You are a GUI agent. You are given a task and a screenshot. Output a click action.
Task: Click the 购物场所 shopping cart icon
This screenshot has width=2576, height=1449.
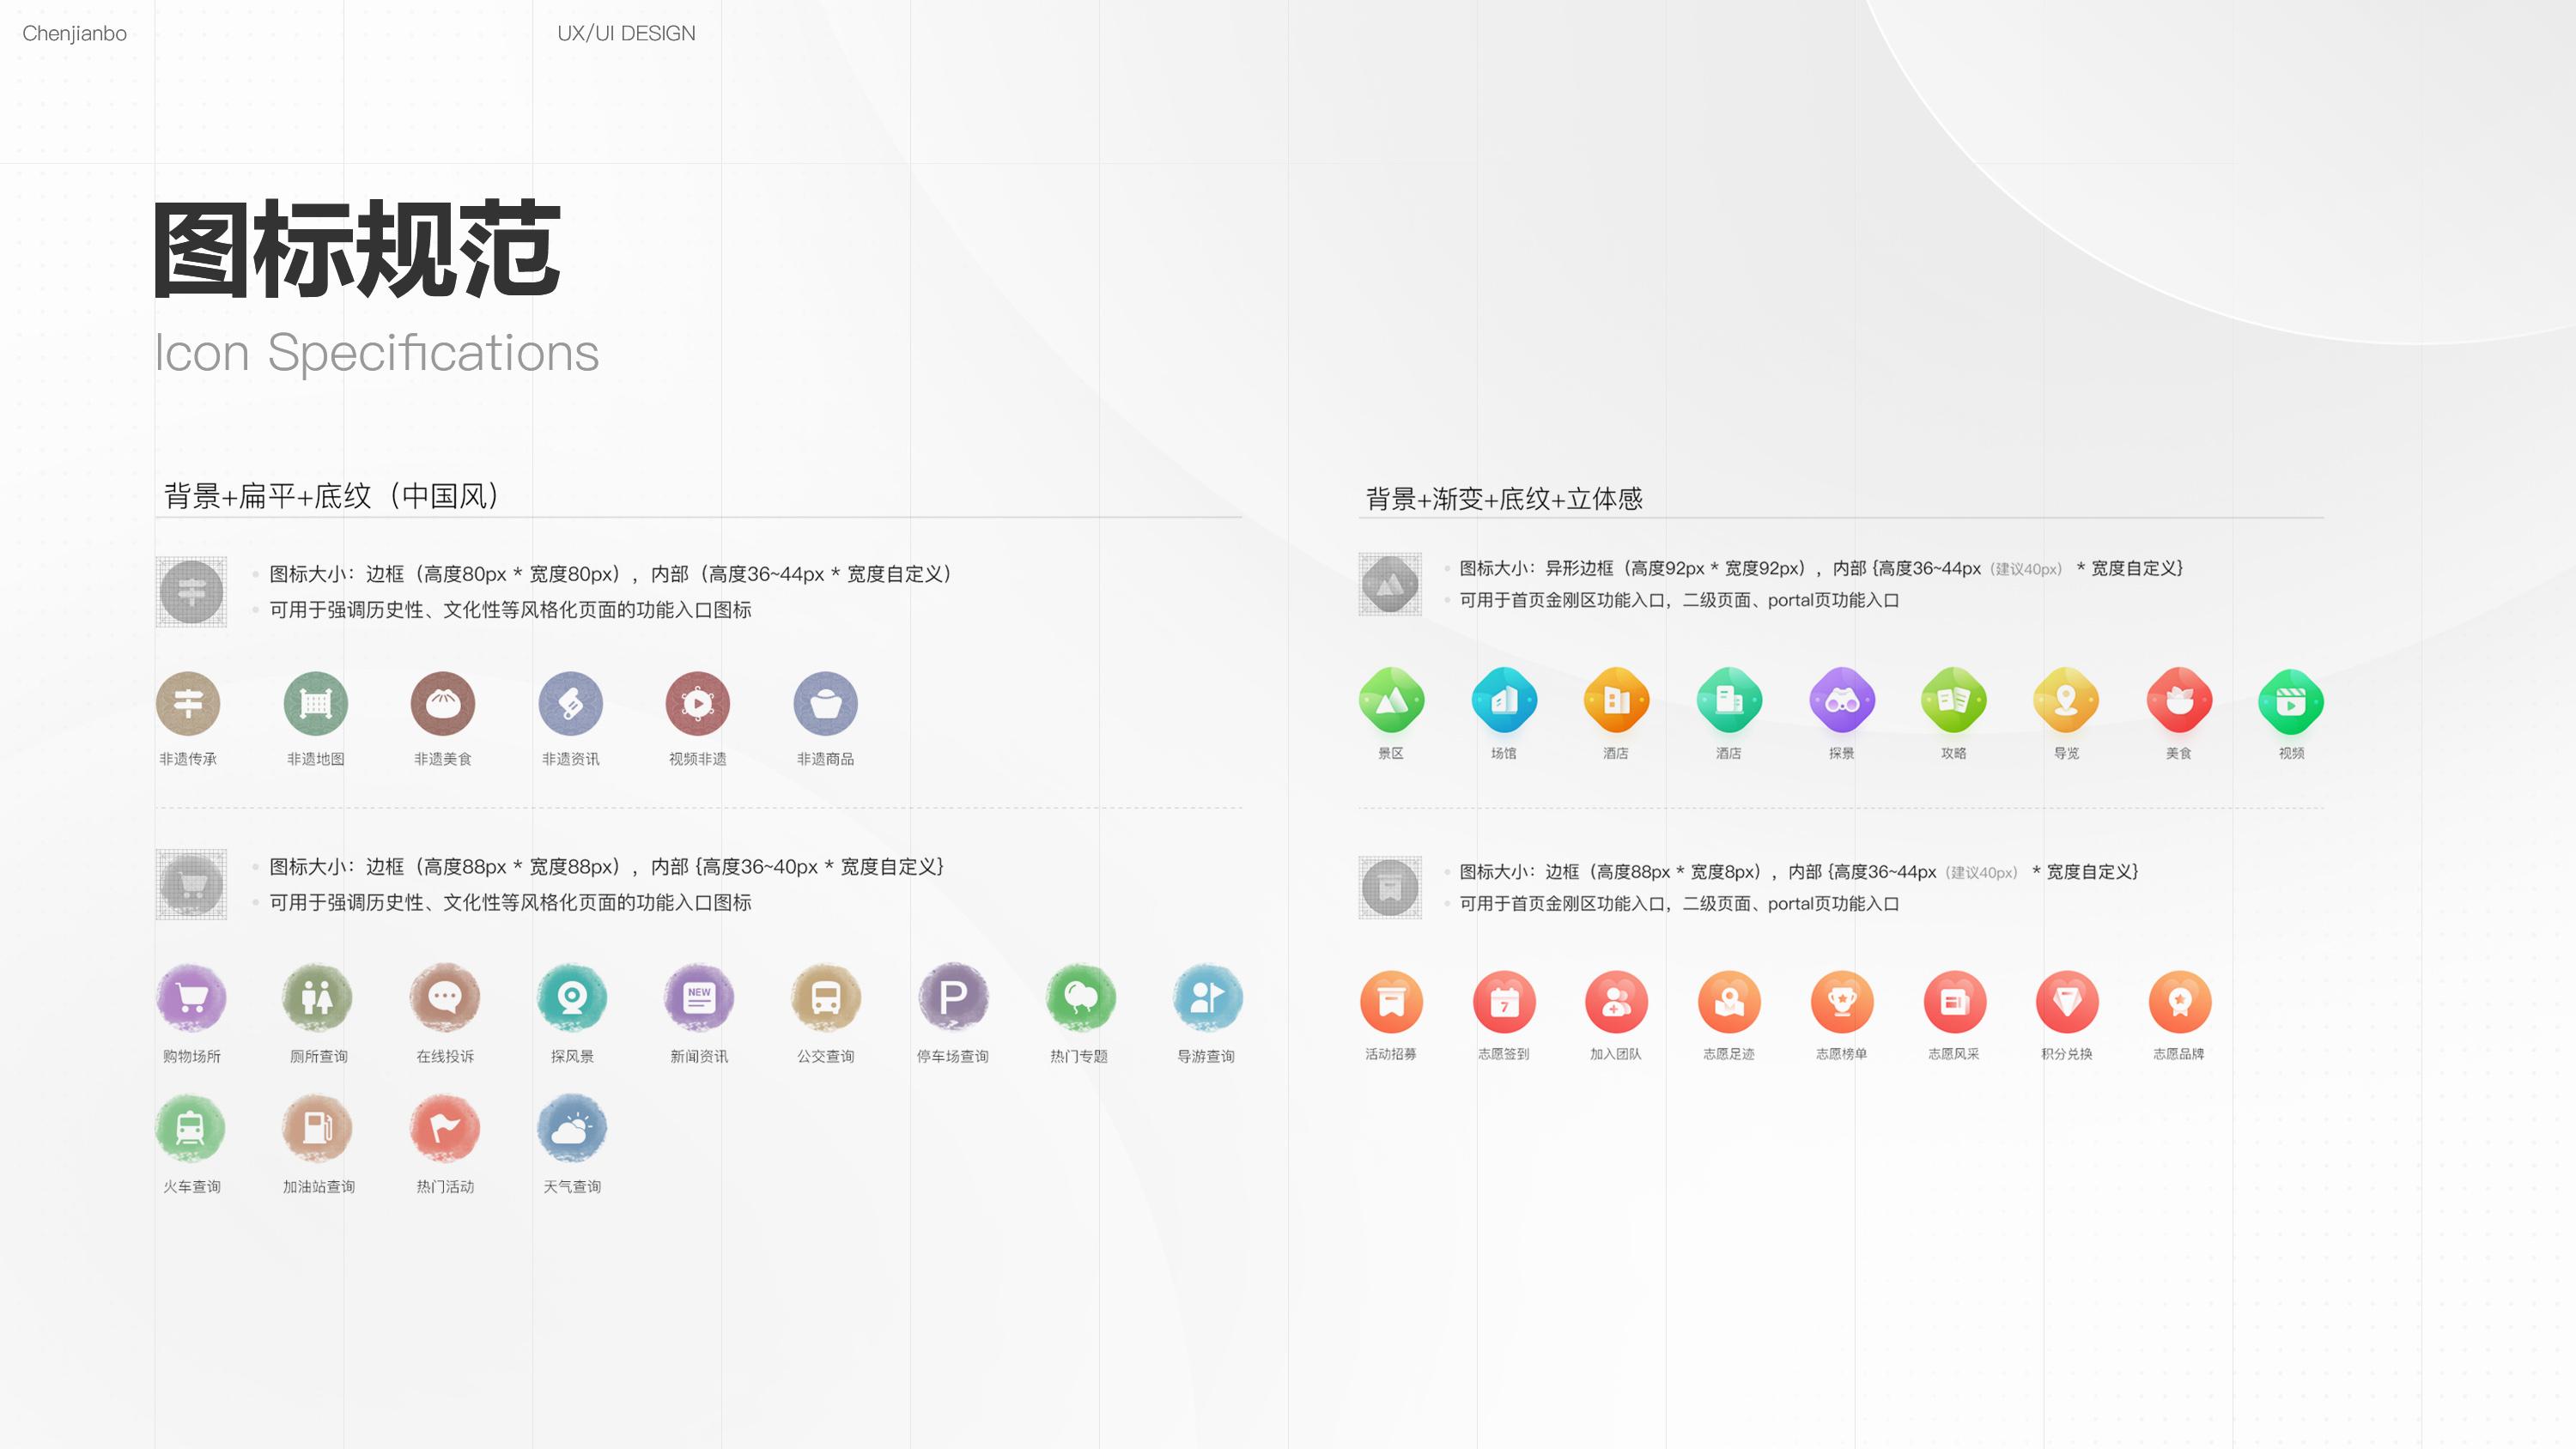(191, 997)
